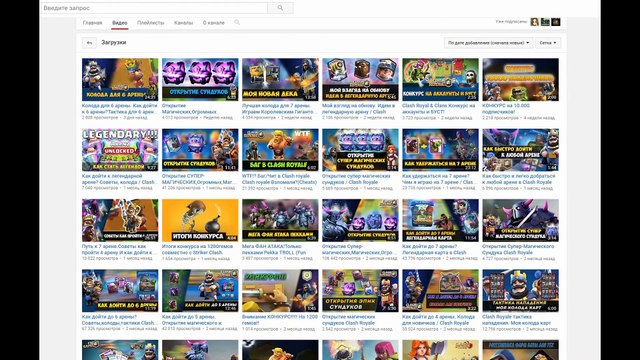This screenshot has width=640, height=360.
Task: Open the title Как быстро и легко добраться
Action: tap(518, 179)
